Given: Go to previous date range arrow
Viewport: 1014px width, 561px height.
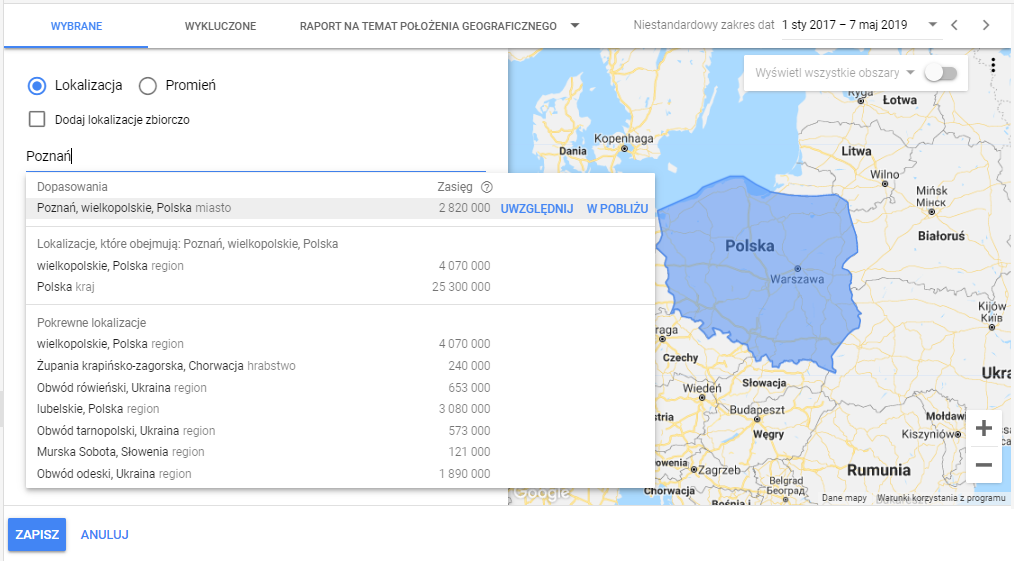Looking at the screenshot, I should click(954, 25).
